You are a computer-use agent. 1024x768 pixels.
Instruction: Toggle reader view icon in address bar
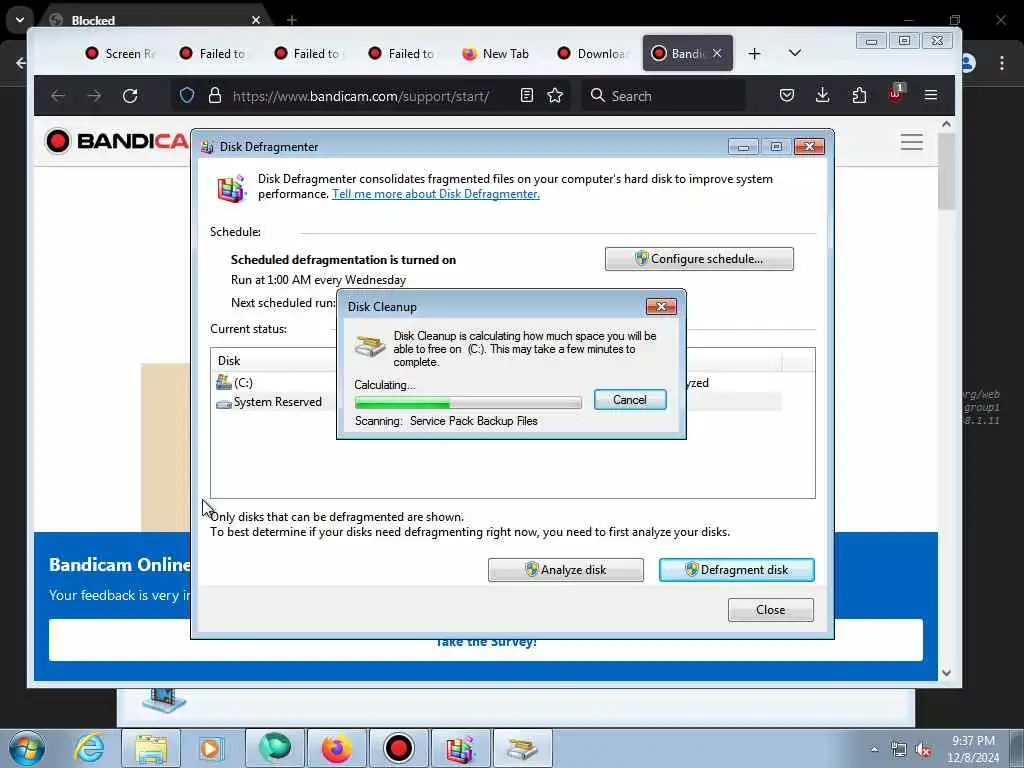527,95
